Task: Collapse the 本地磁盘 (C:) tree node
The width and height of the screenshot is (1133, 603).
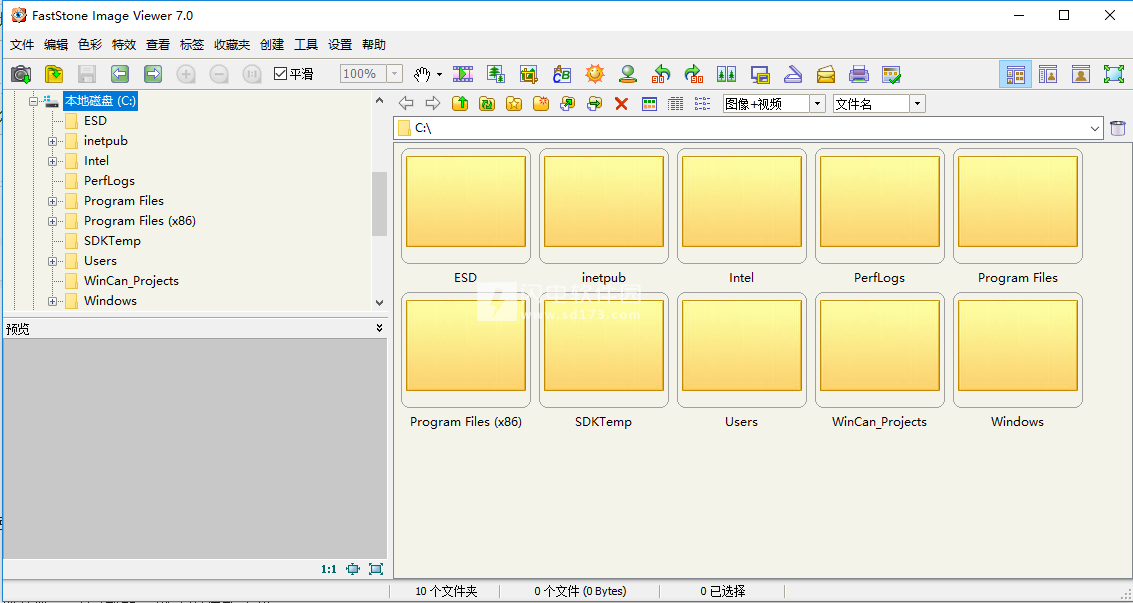Action: pyautogui.click(x=33, y=102)
